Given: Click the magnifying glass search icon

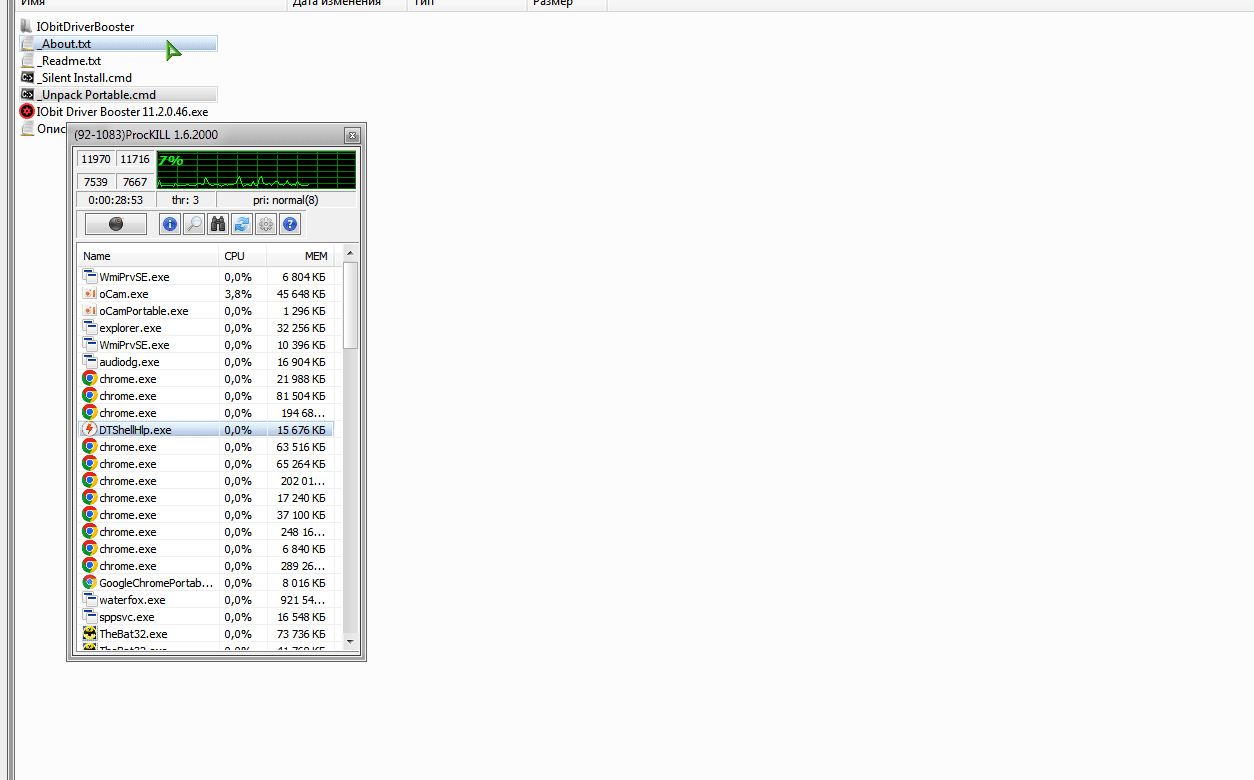Looking at the screenshot, I should pyautogui.click(x=194, y=224).
